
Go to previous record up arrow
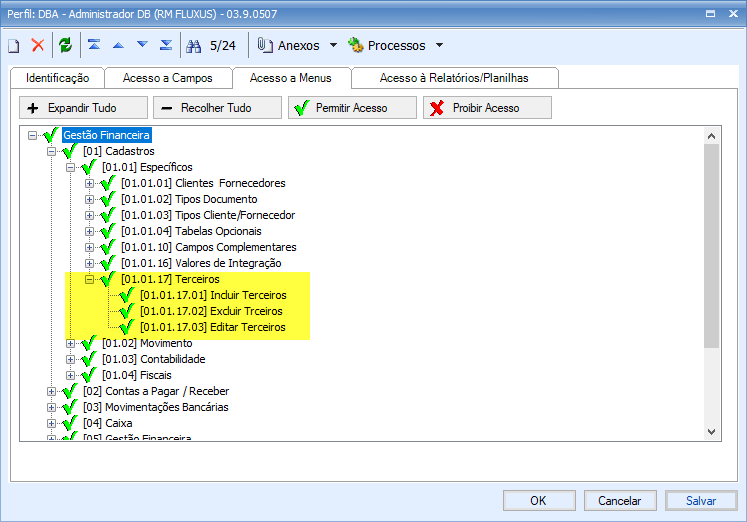point(118,46)
